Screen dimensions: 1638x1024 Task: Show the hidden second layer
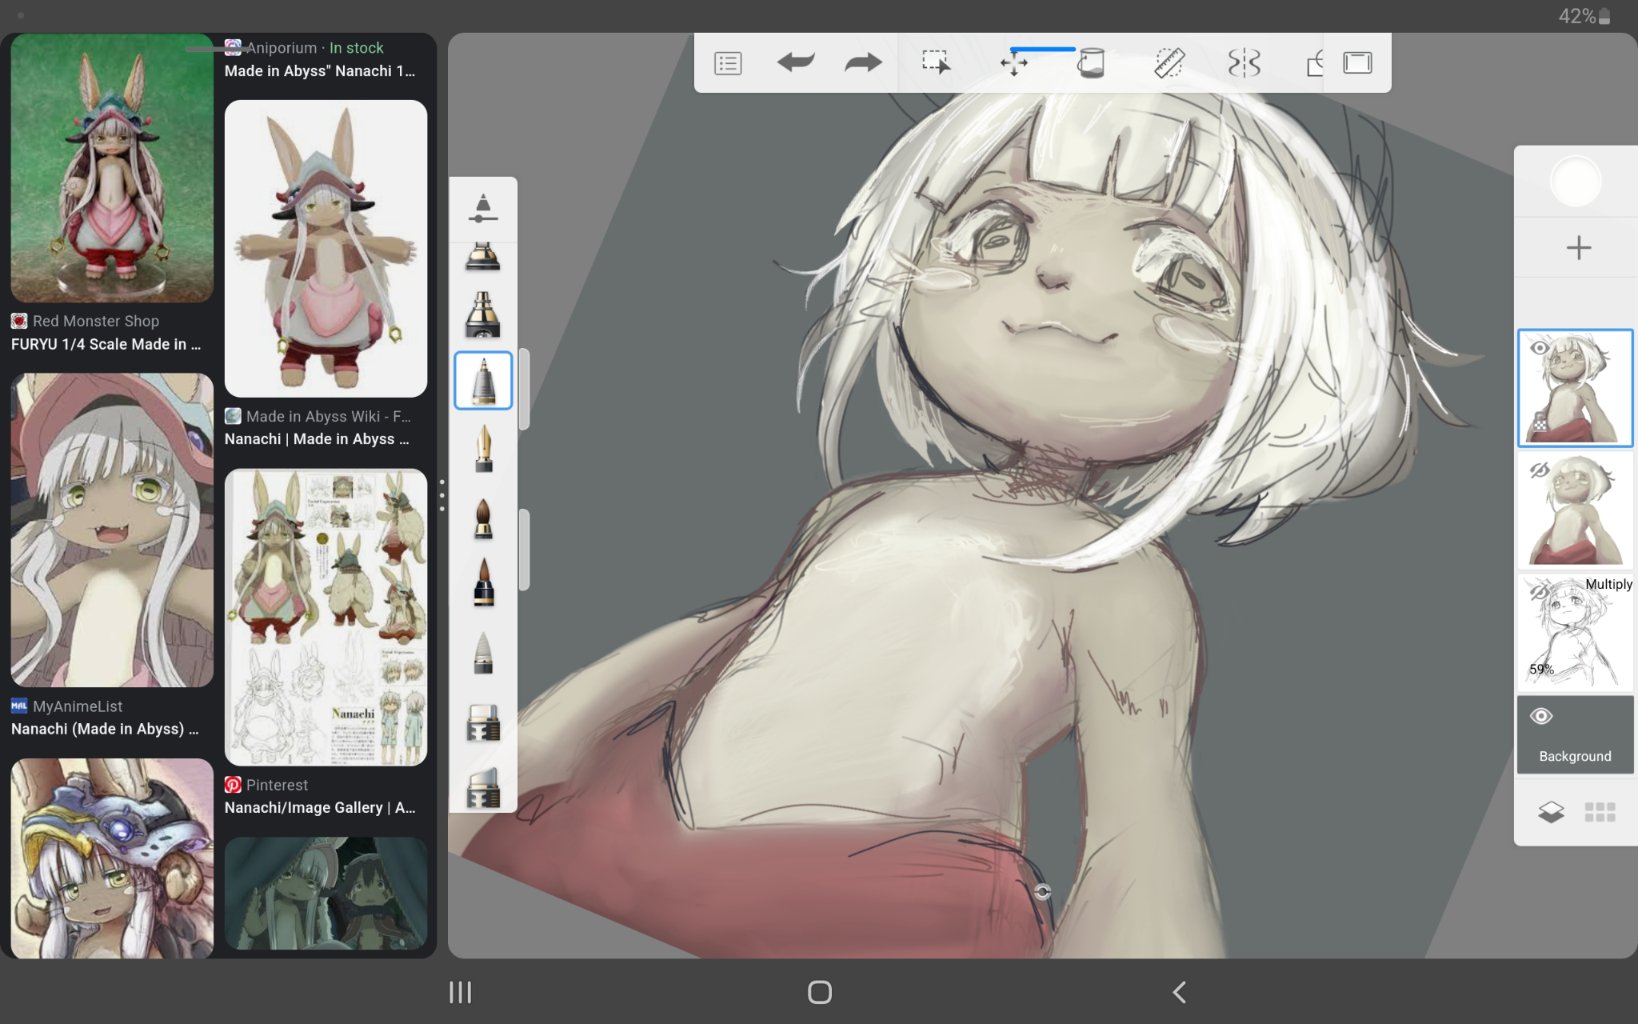1540,470
